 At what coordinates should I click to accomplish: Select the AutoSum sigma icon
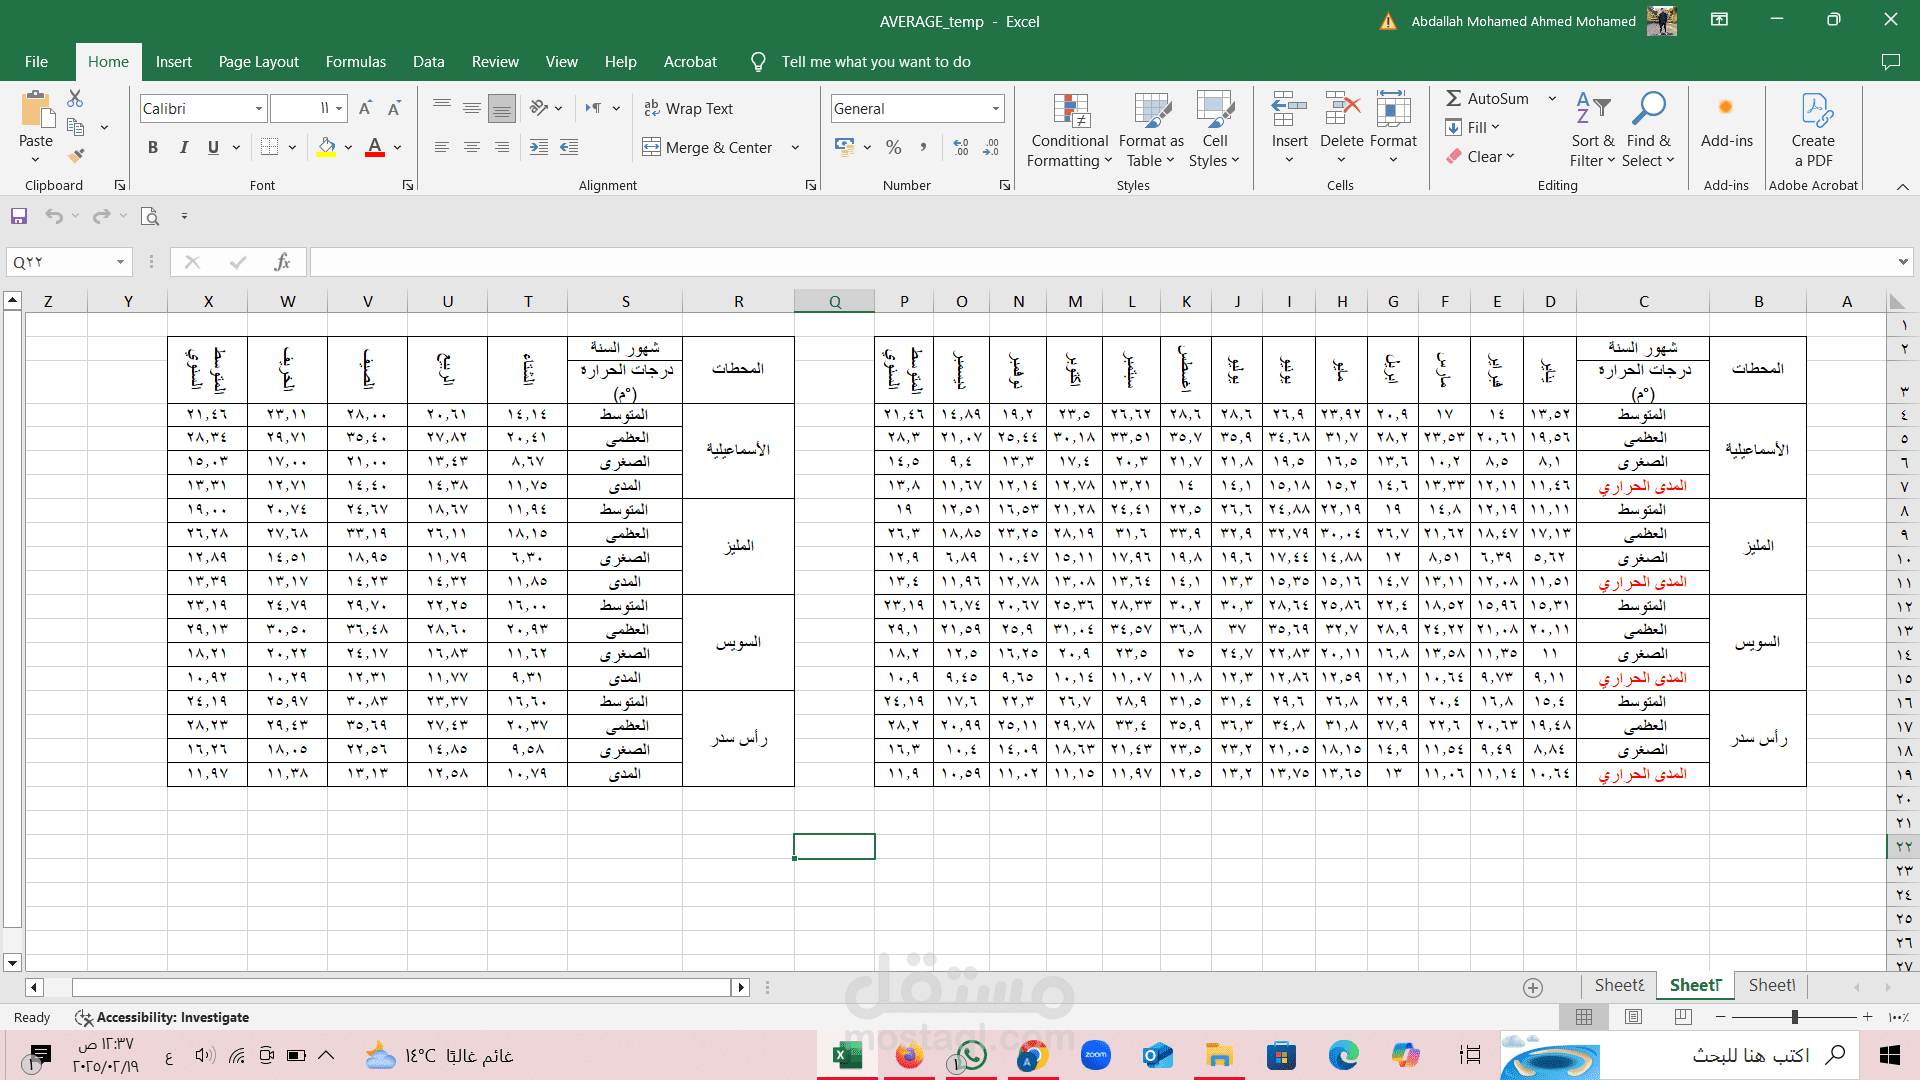click(1454, 98)
